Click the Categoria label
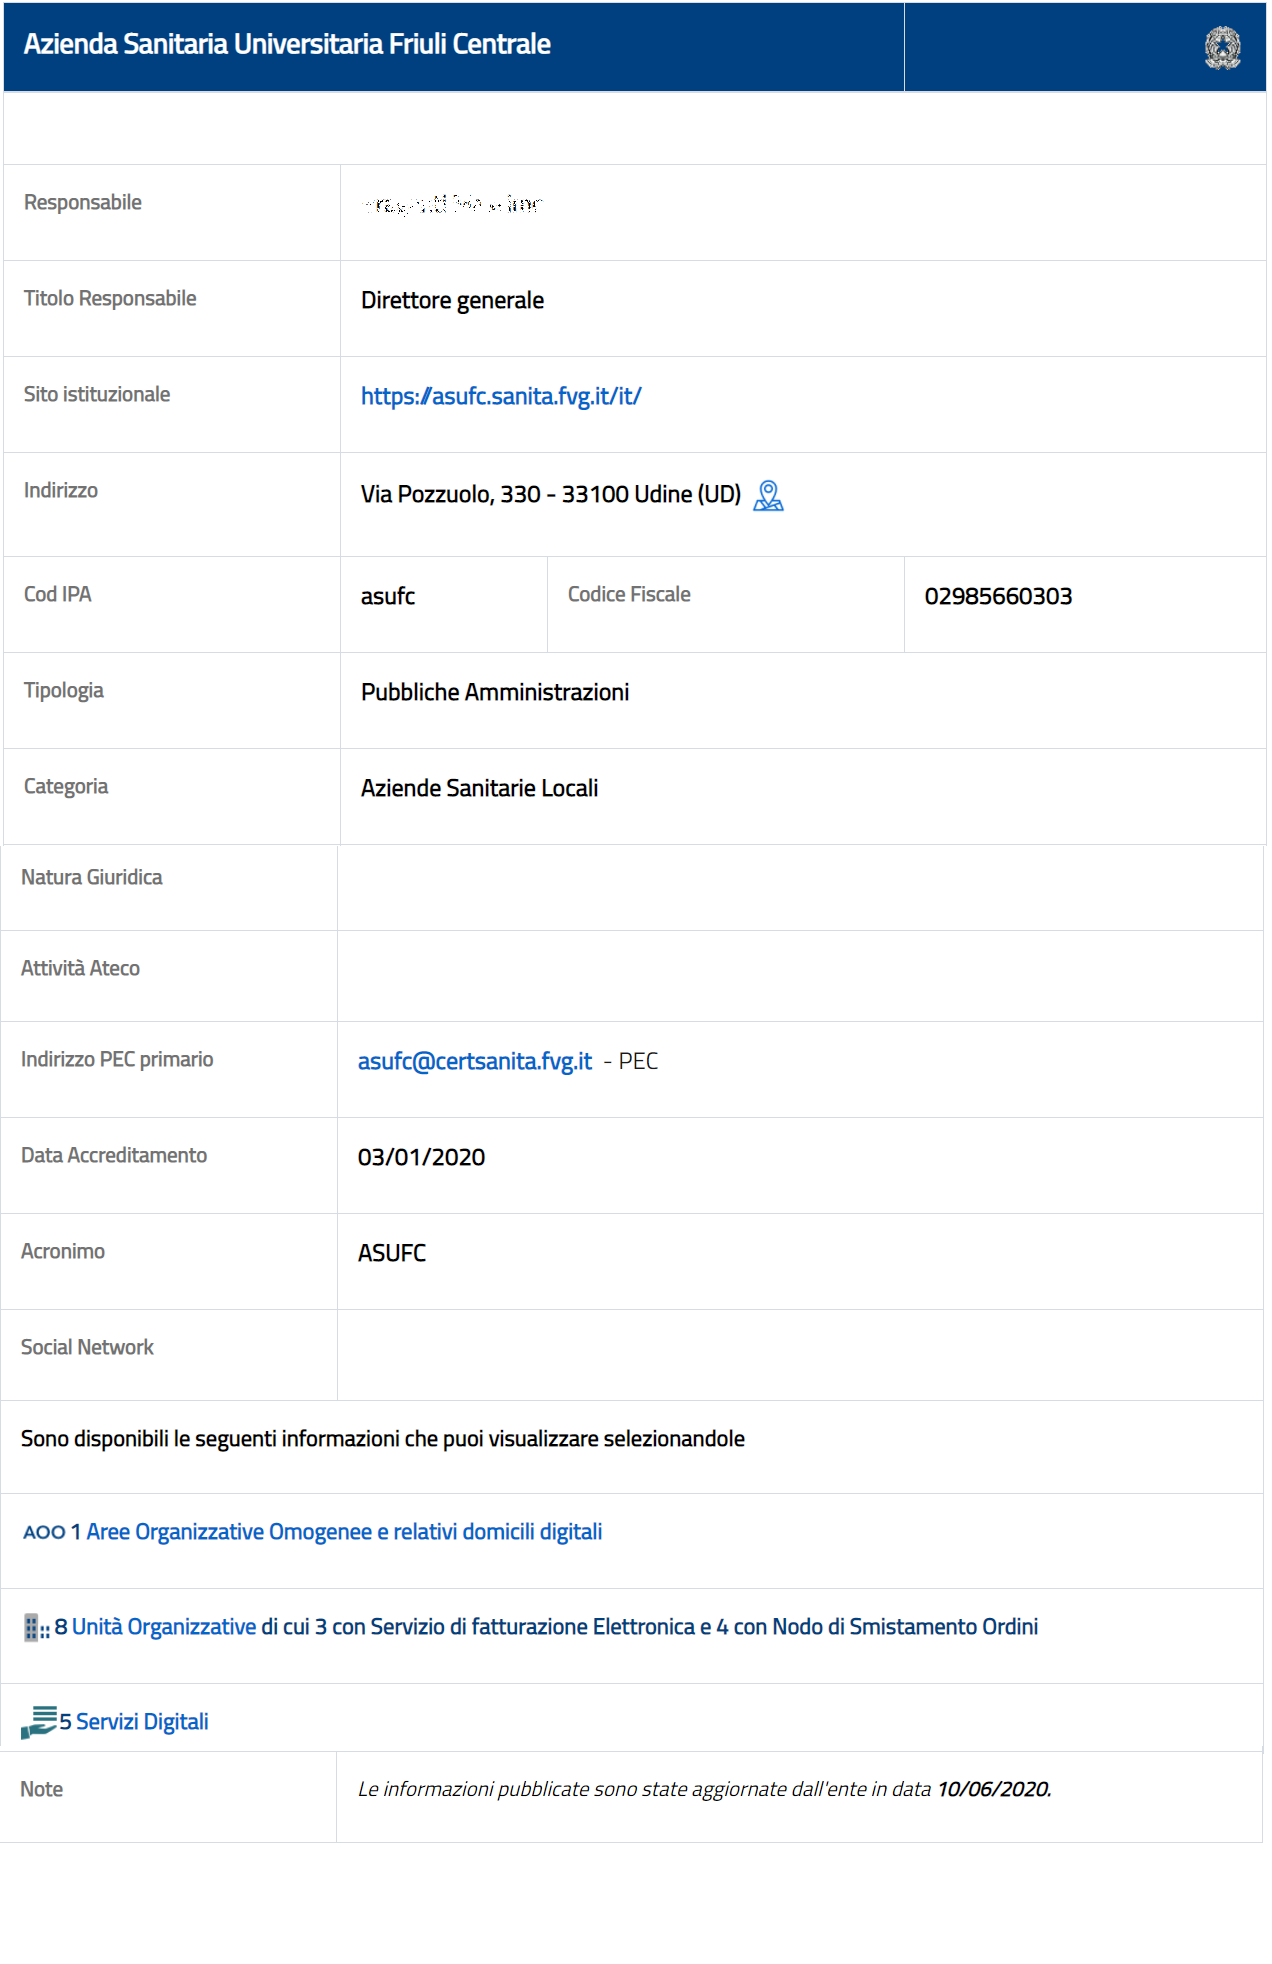Image resolution: width=1272 pixels, height=1964 pixels. point(66,786)
